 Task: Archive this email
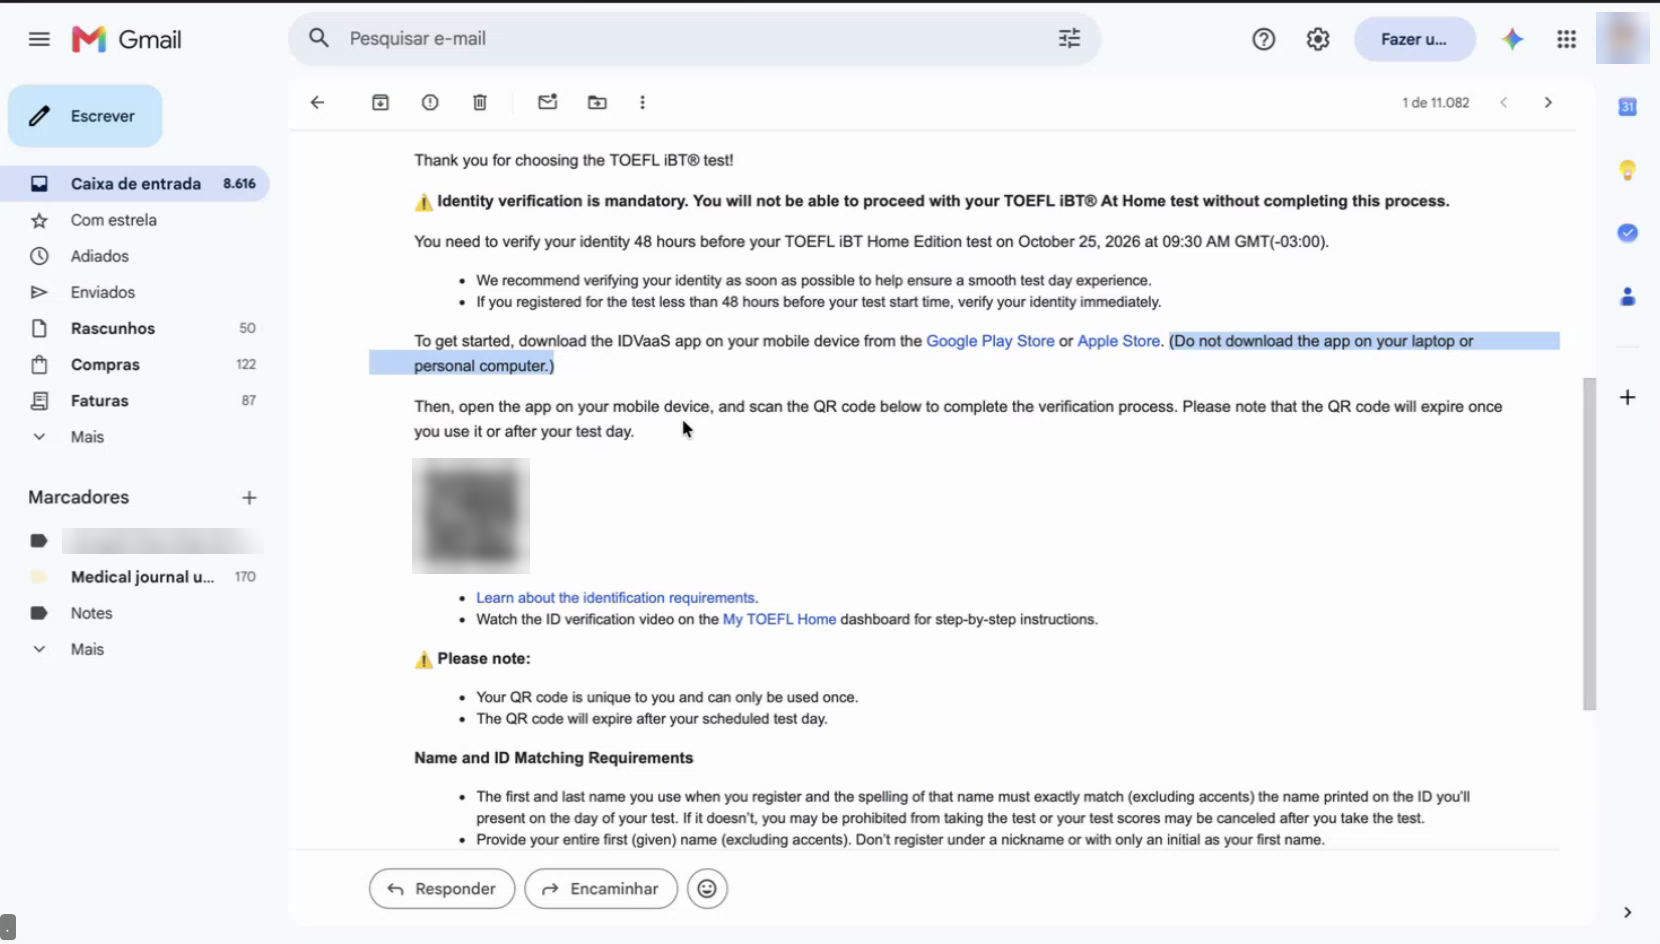380,102
